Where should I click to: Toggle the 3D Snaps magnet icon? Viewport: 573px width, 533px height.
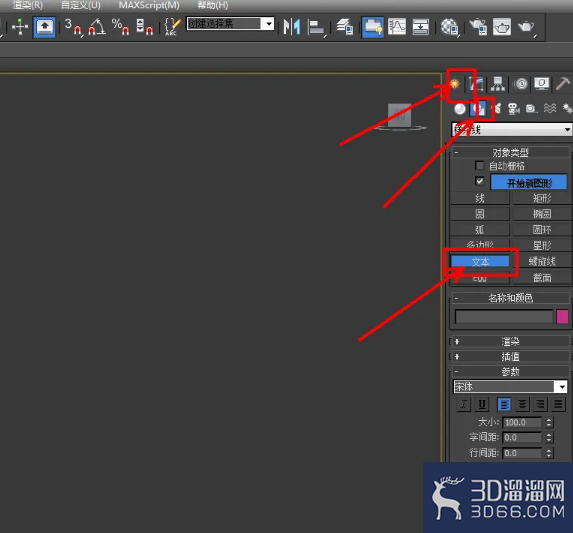point(73,27)
